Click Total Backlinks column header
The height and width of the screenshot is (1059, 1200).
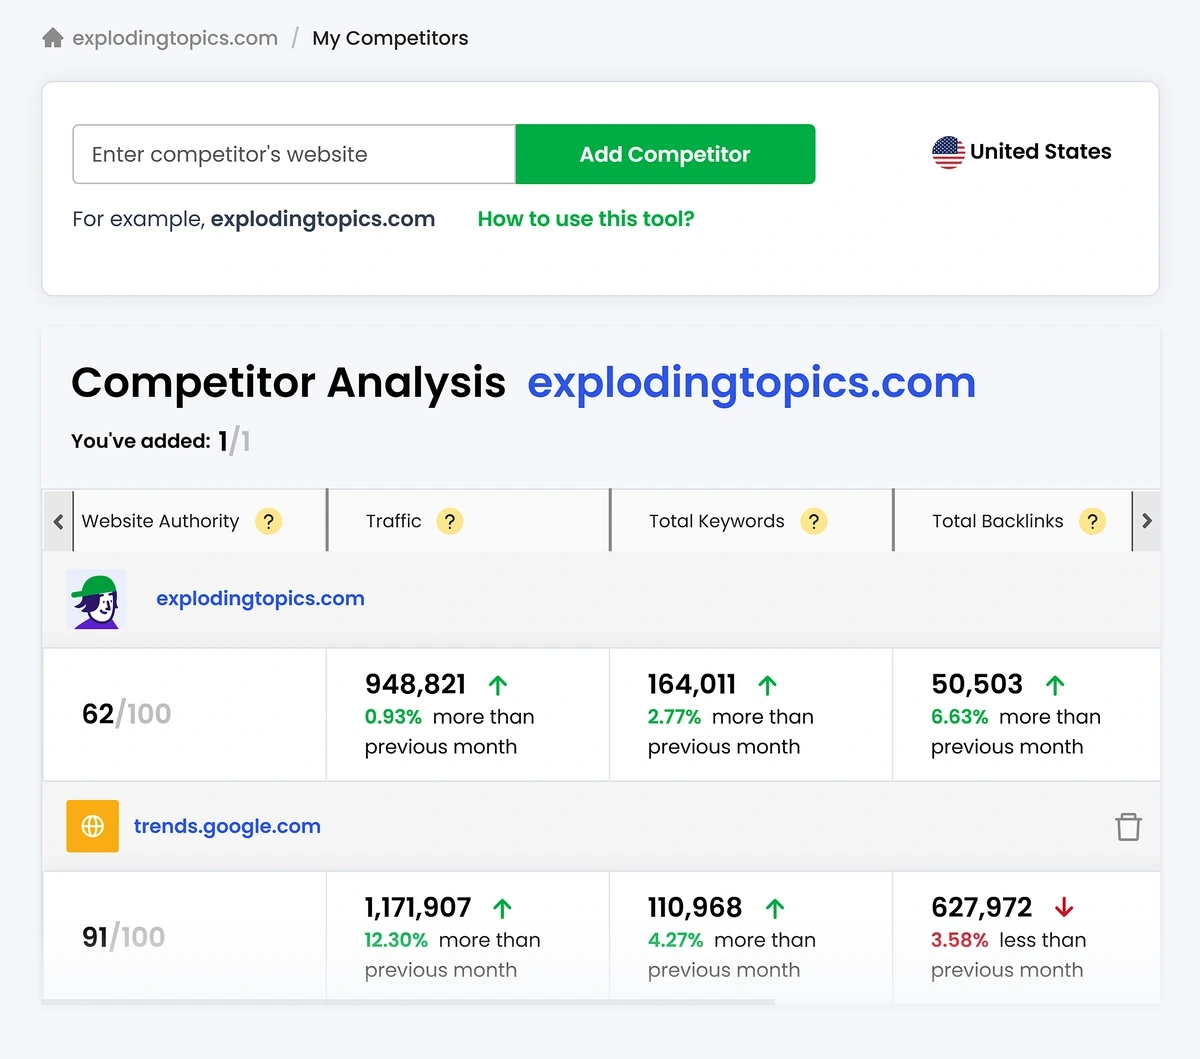(x=997, y=521)
